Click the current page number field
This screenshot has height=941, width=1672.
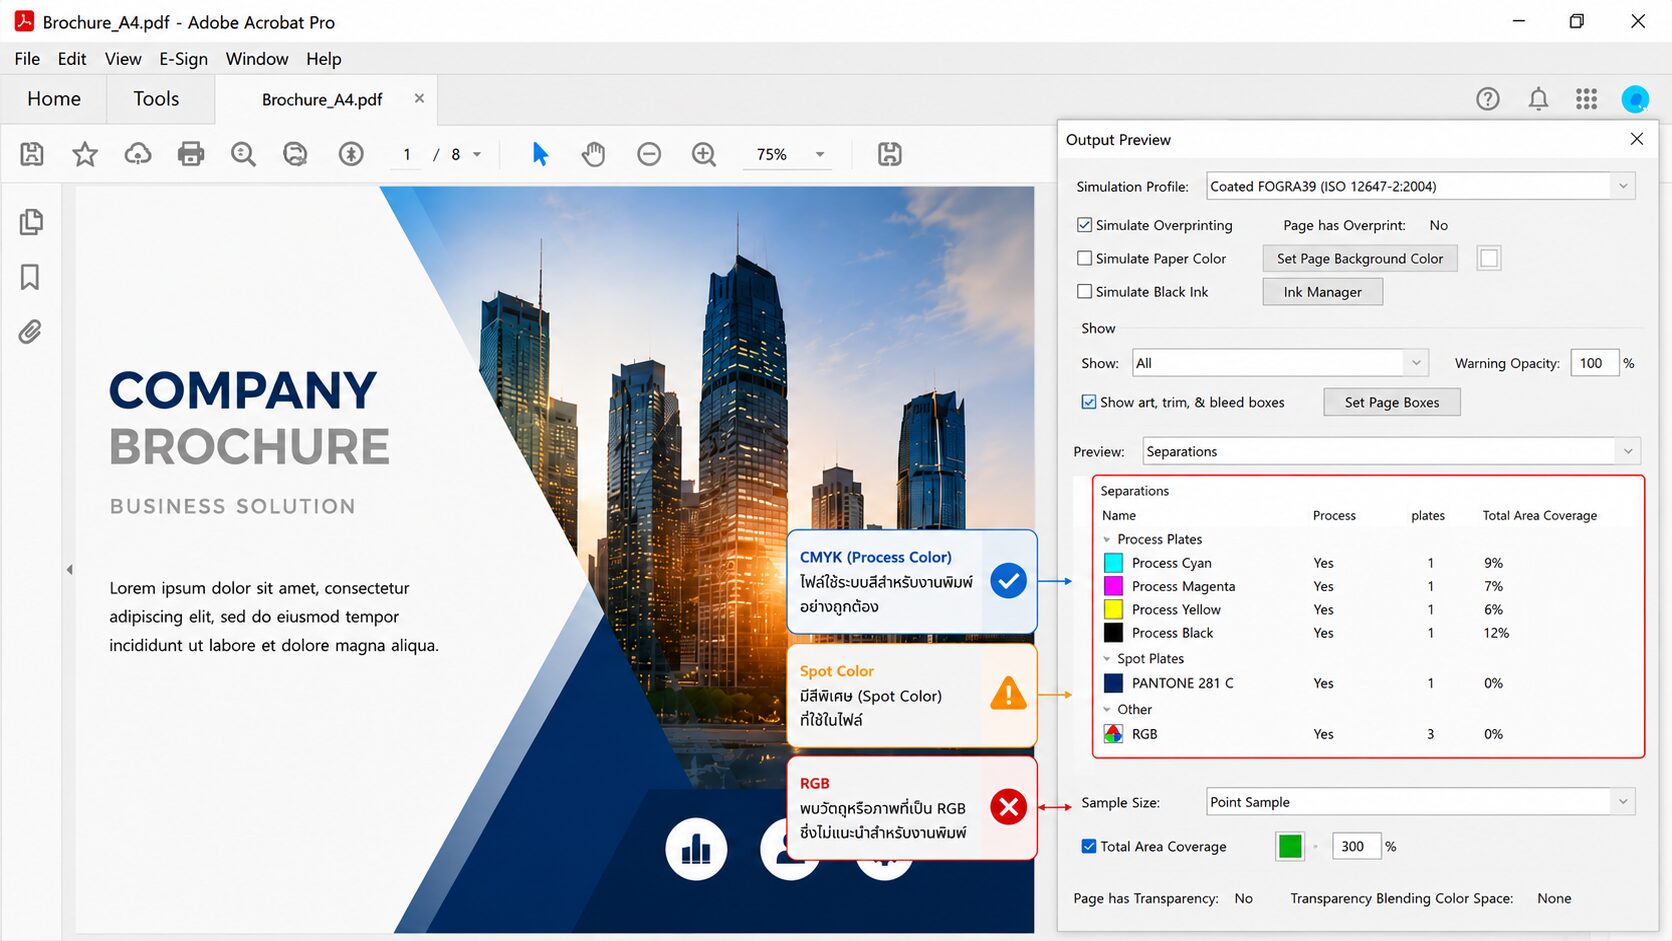click(406, 154)
